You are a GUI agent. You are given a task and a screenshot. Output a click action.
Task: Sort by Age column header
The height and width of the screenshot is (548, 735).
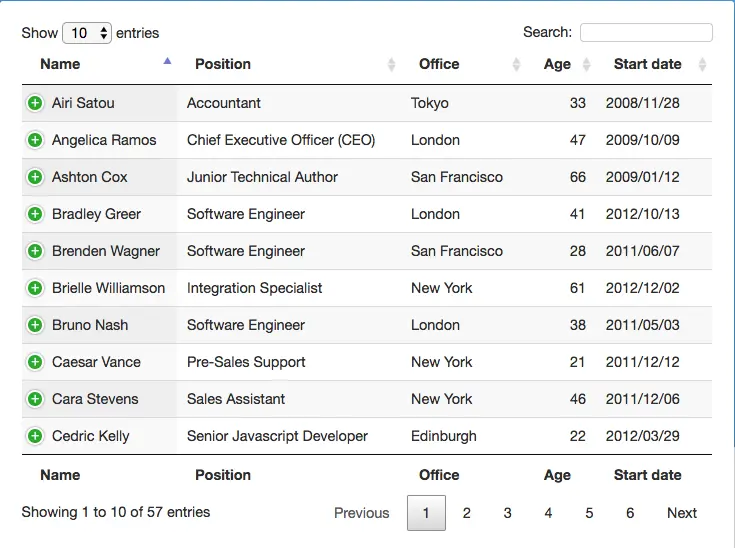557,64
